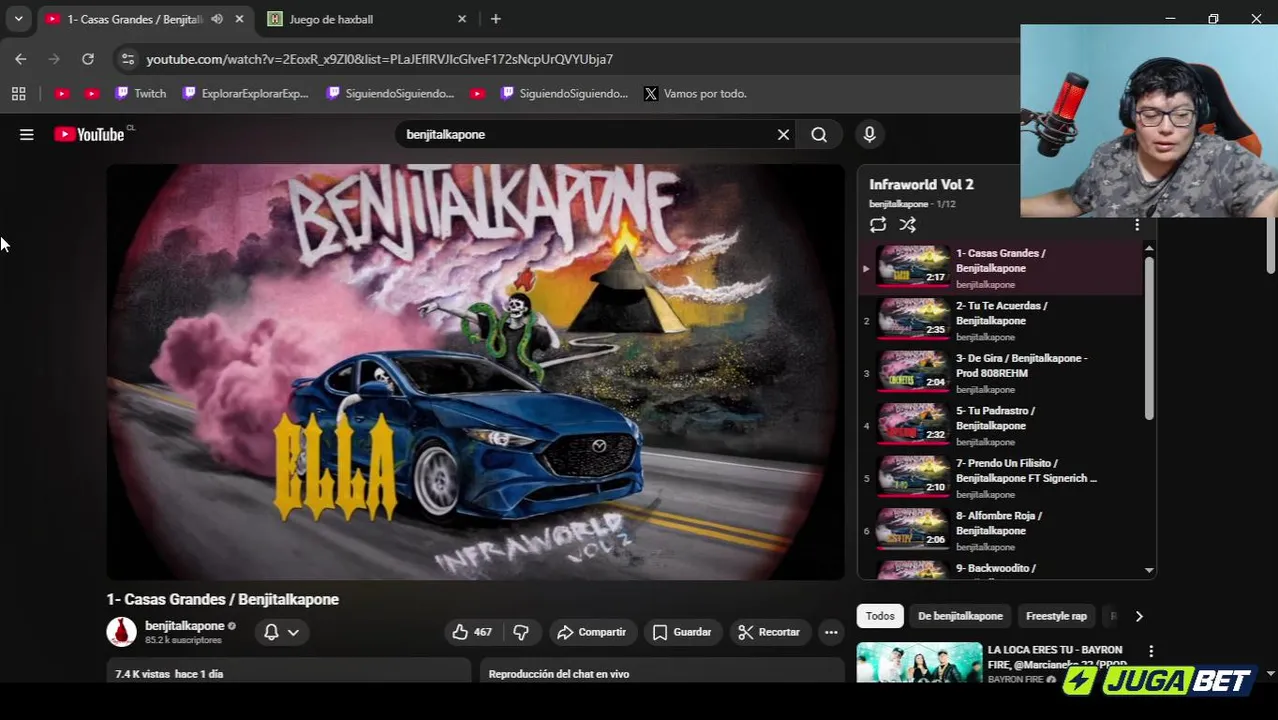
Task: Open the YouTube hamburger guide menu
Action: click(x=27, y=134)
